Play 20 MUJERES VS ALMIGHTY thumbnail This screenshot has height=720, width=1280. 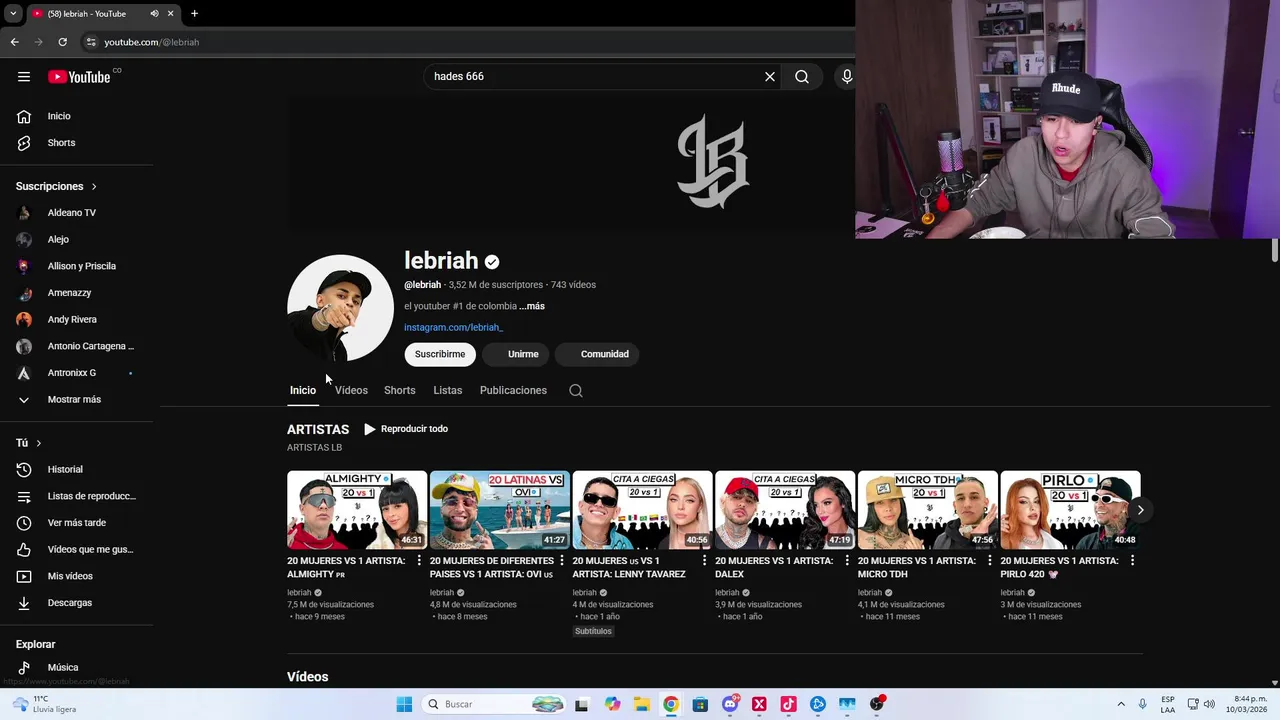(x=357, y=510)
